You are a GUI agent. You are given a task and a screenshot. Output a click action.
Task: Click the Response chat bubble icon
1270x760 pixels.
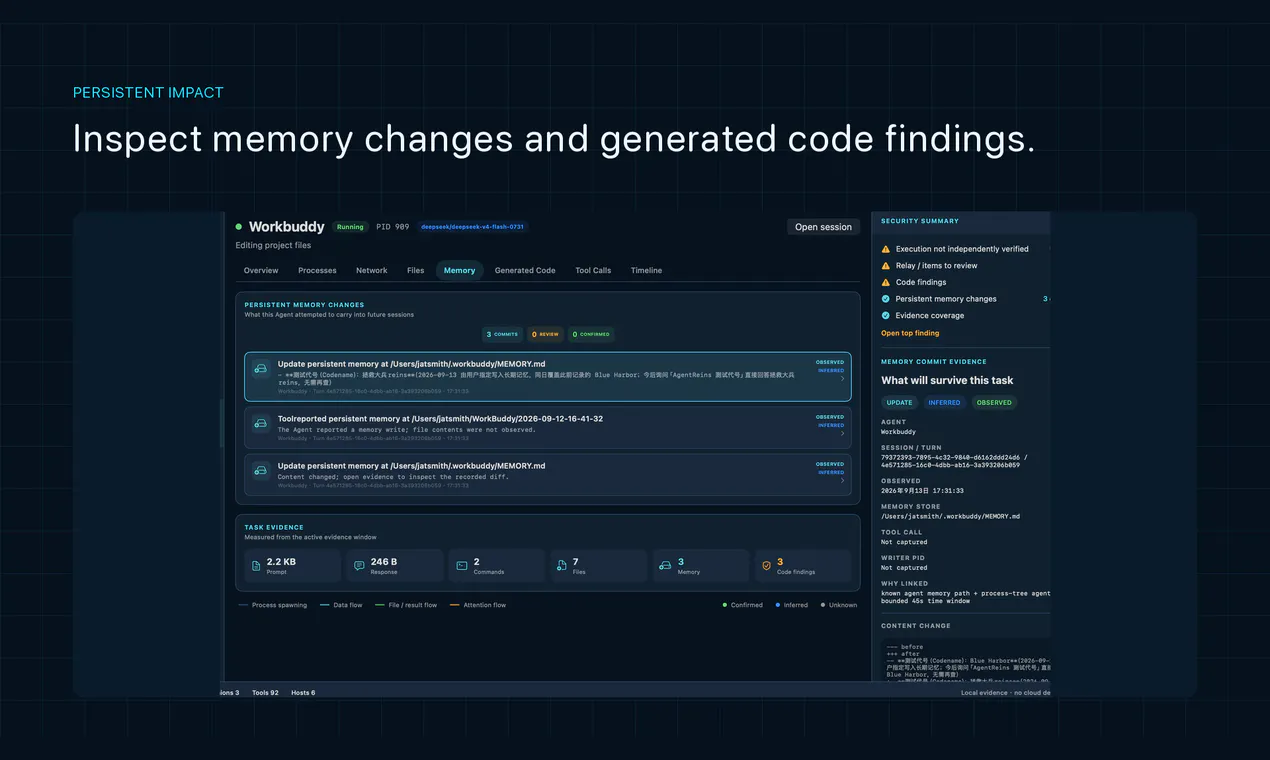click(x=359, y=566)
